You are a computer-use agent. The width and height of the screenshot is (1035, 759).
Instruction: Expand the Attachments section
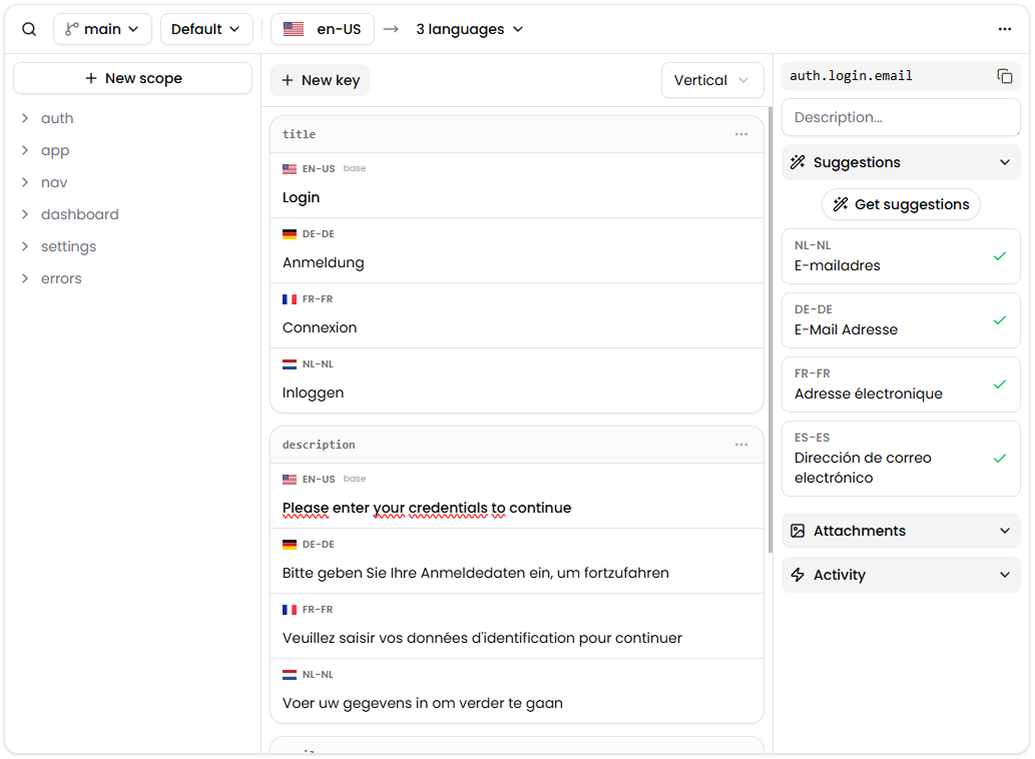point(901,531)
